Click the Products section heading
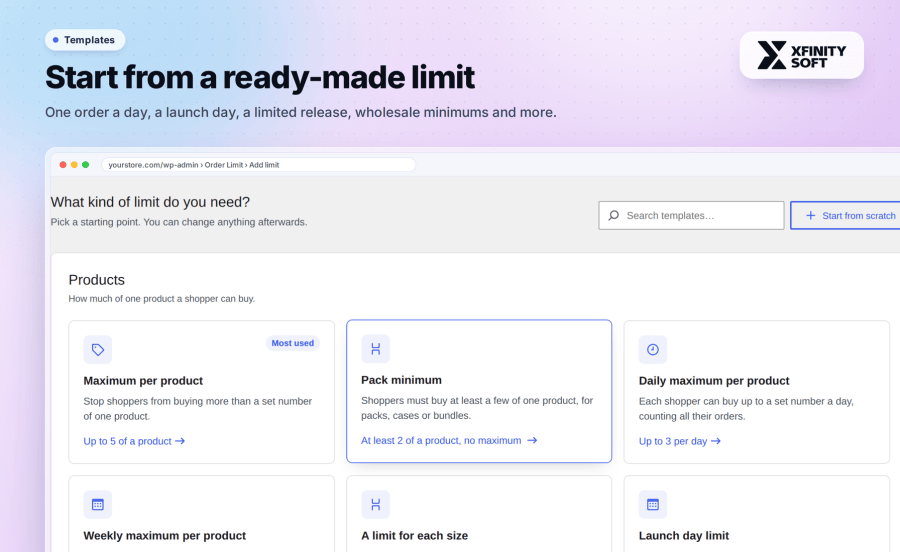The height and width of the screenshot is (552, 900). (x=96, y=279)
